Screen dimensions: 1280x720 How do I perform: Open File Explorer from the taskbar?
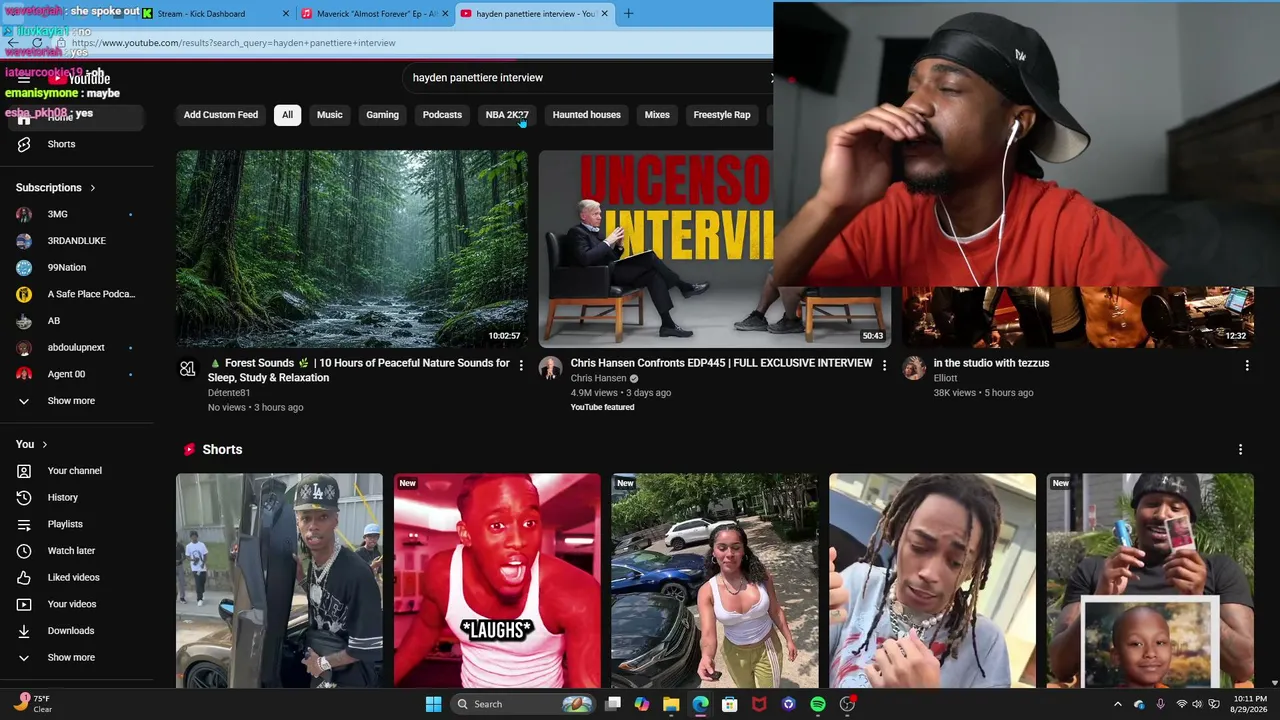[671, 704]
